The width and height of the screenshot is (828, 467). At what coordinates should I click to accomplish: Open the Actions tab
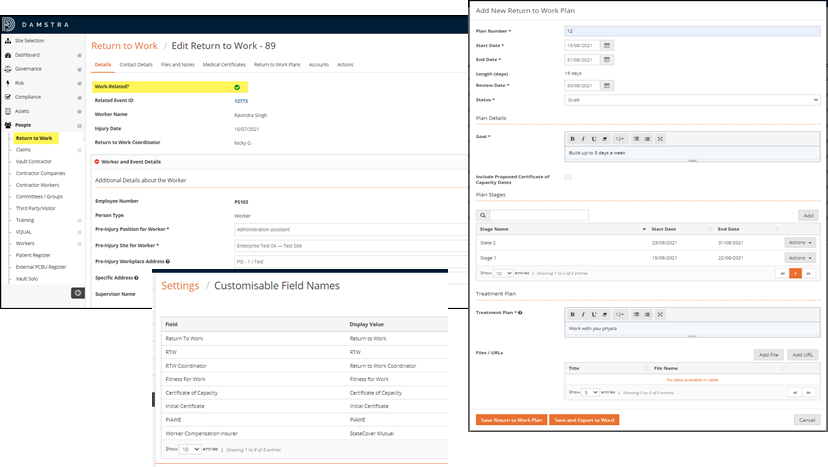tap(345, 64)
